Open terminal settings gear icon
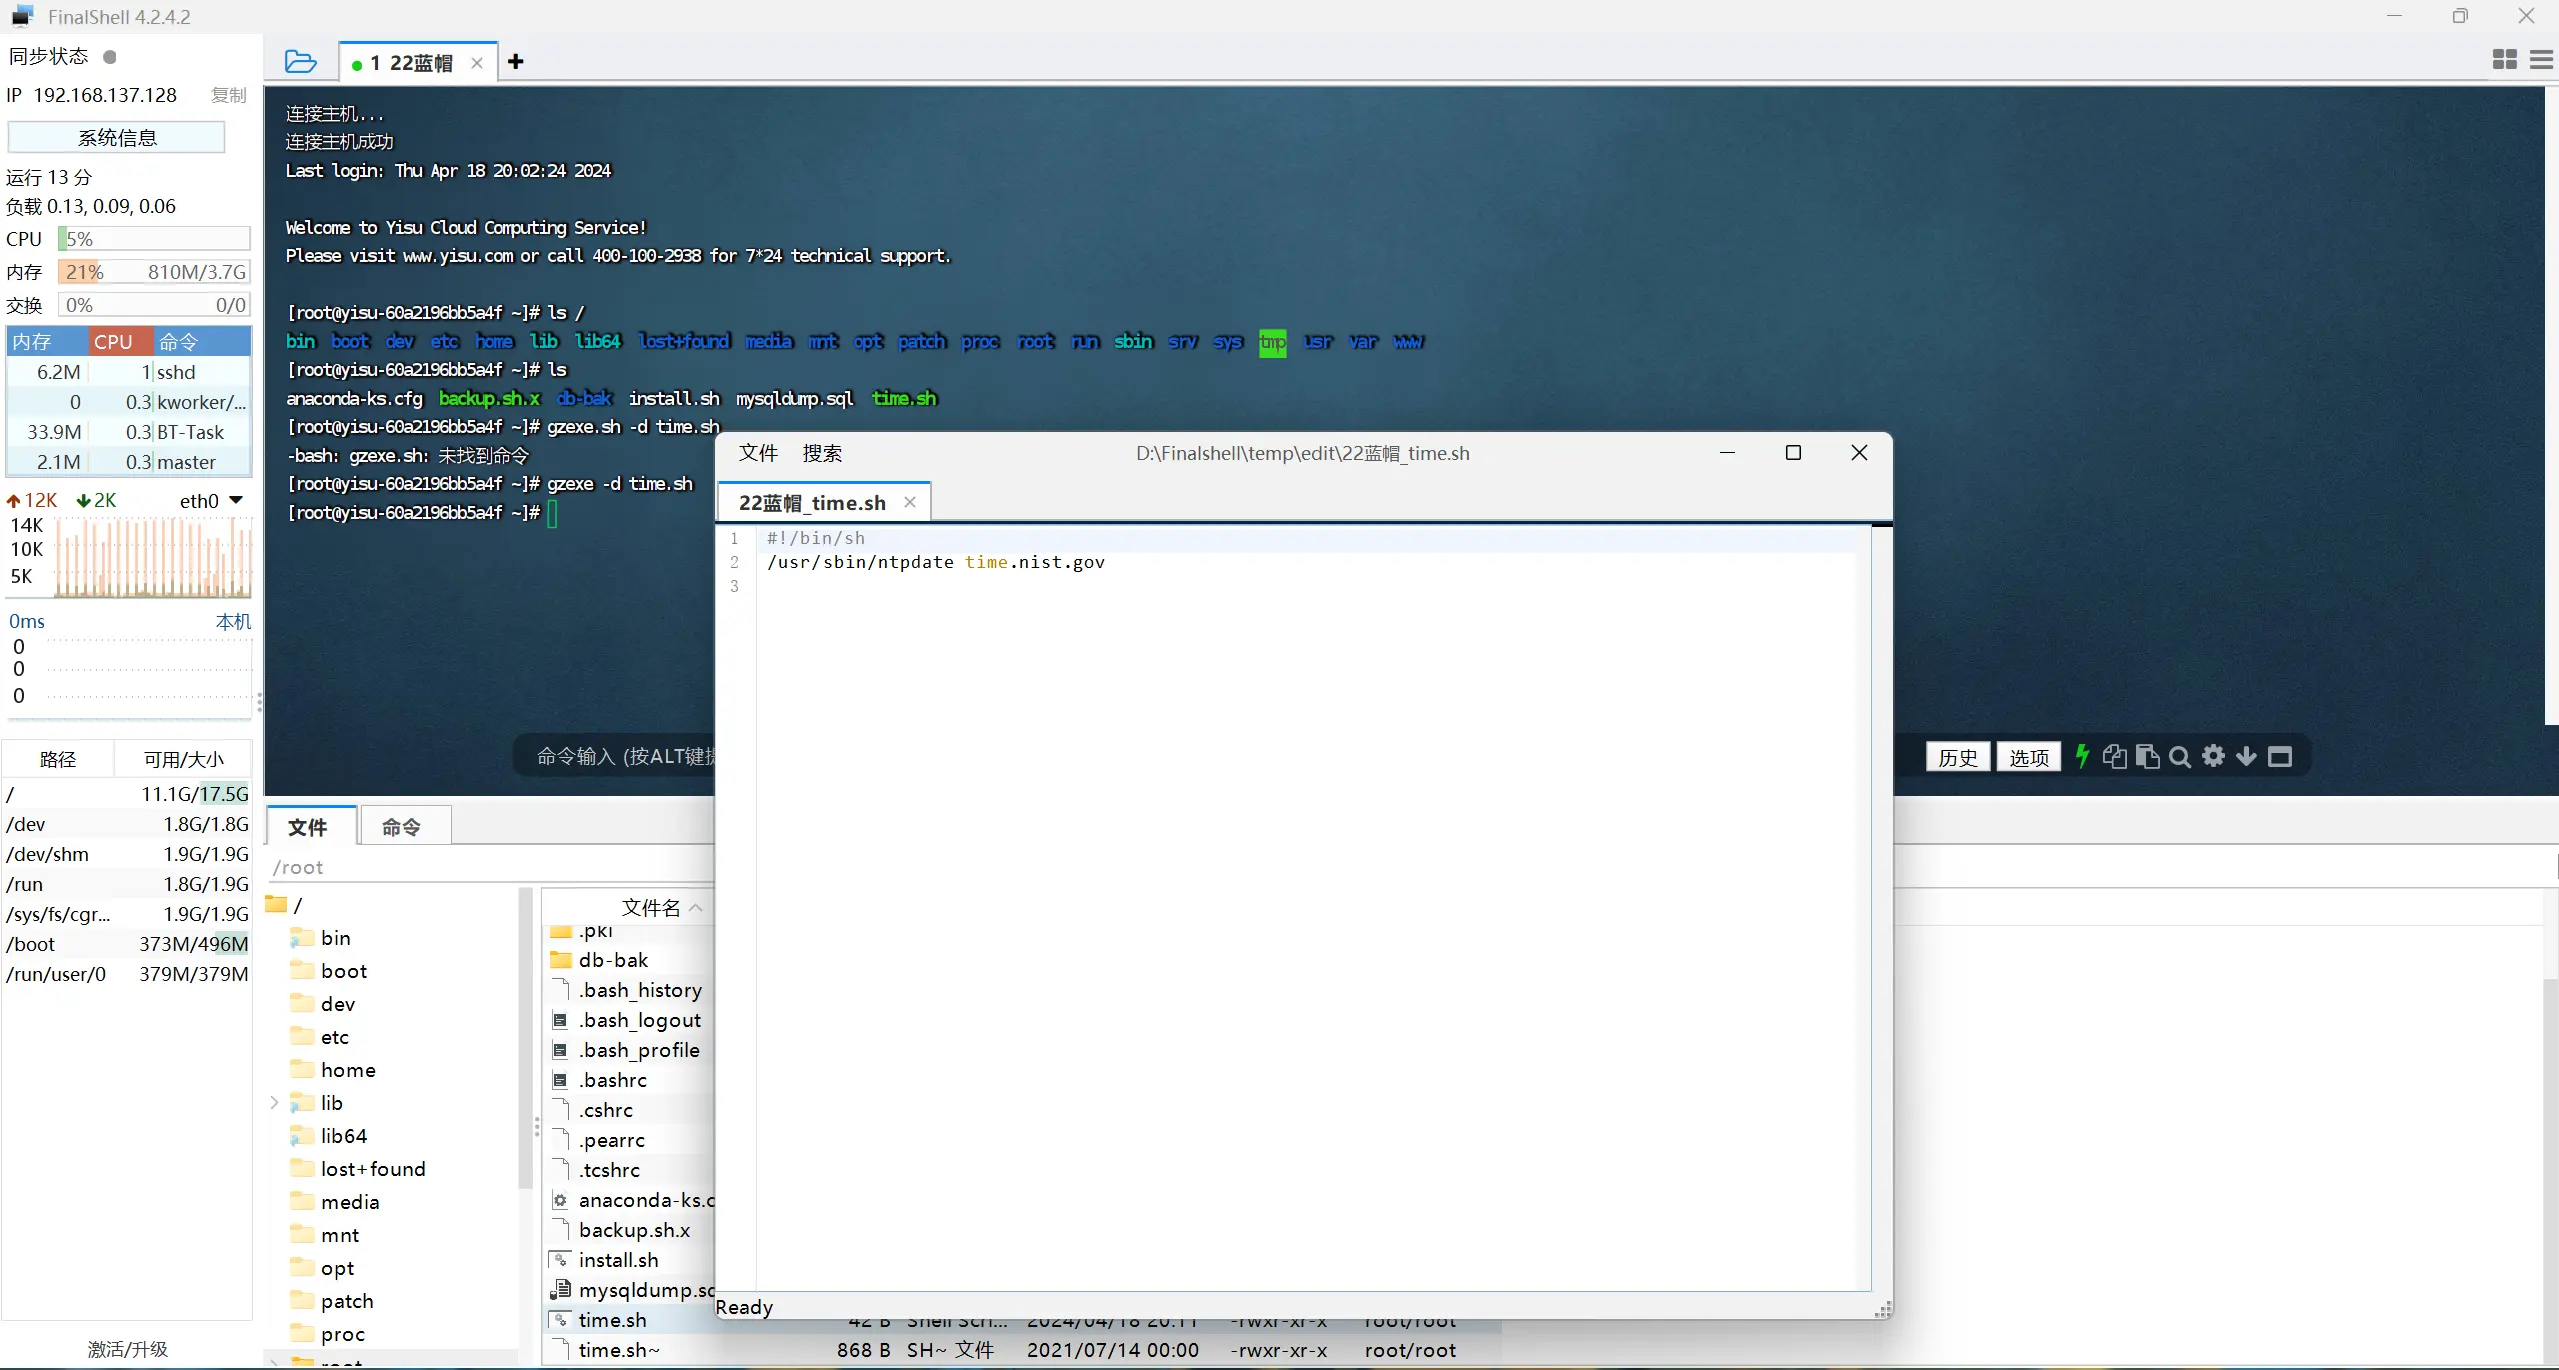Image resolution: width=2559 pixels, height=1370 pixels. pos(2213,756)
